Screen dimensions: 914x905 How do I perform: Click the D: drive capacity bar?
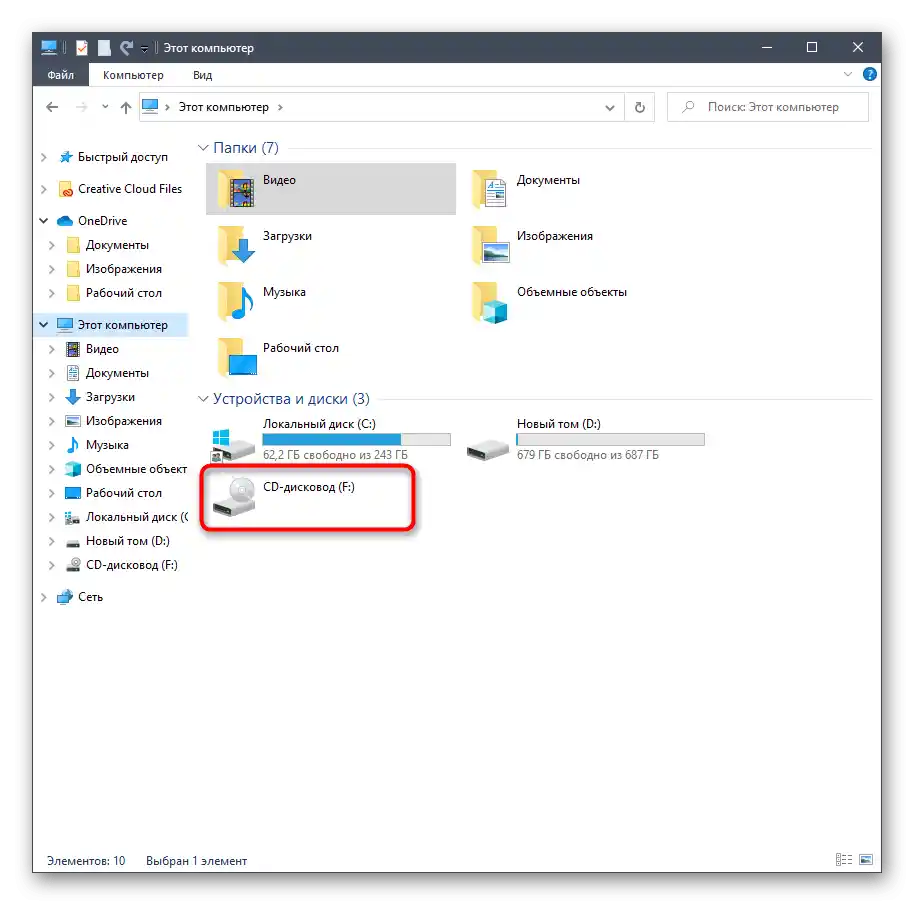point(610,439)
